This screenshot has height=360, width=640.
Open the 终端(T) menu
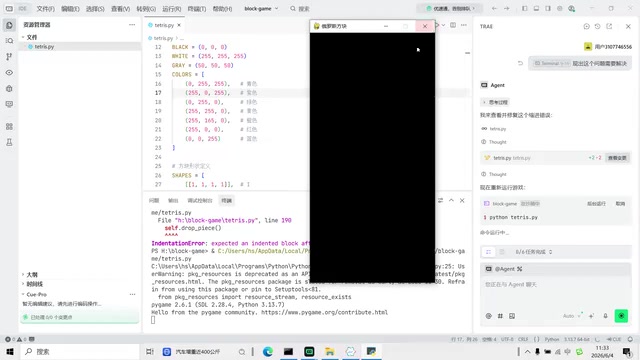click(197, 9)
